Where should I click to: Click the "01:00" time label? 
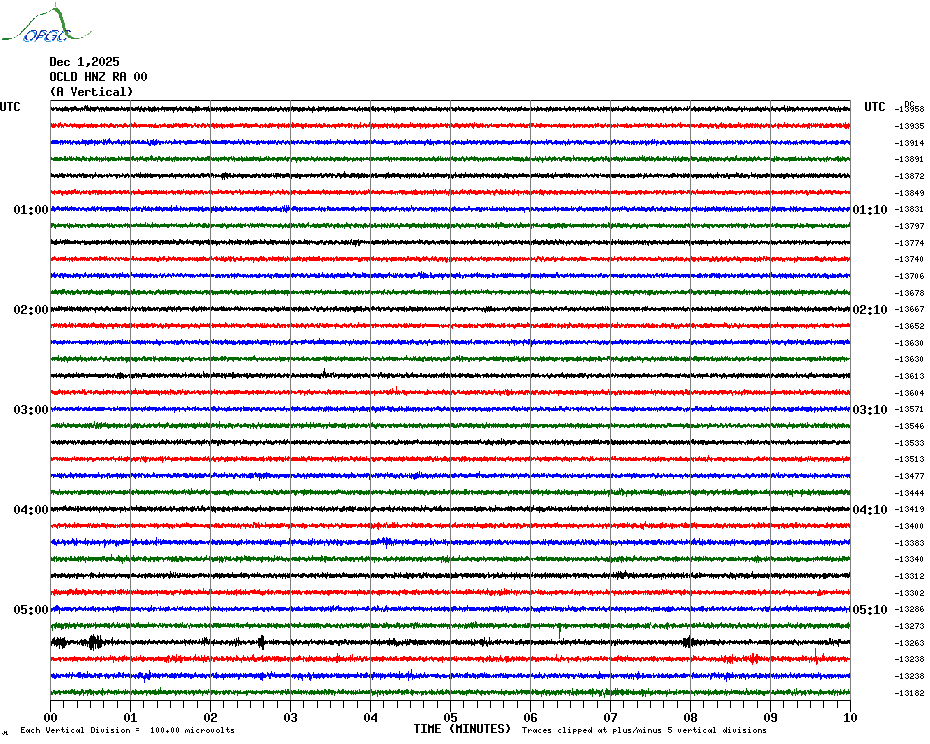tap(31, 210)
